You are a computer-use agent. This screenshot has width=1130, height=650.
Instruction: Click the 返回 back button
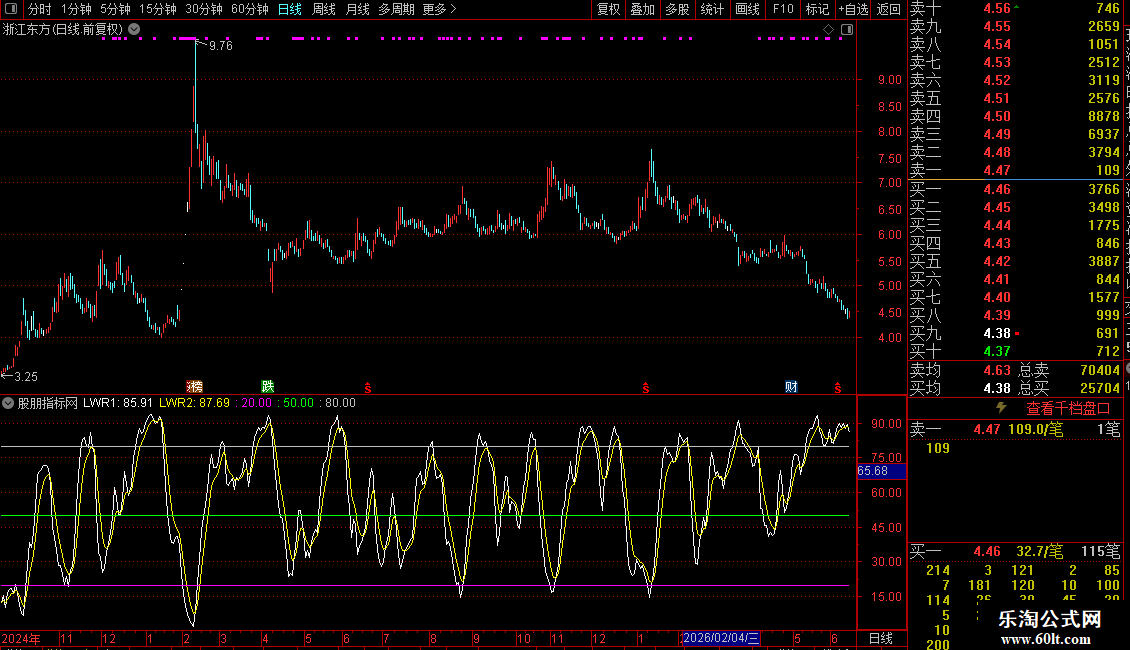tap(889, 9)
